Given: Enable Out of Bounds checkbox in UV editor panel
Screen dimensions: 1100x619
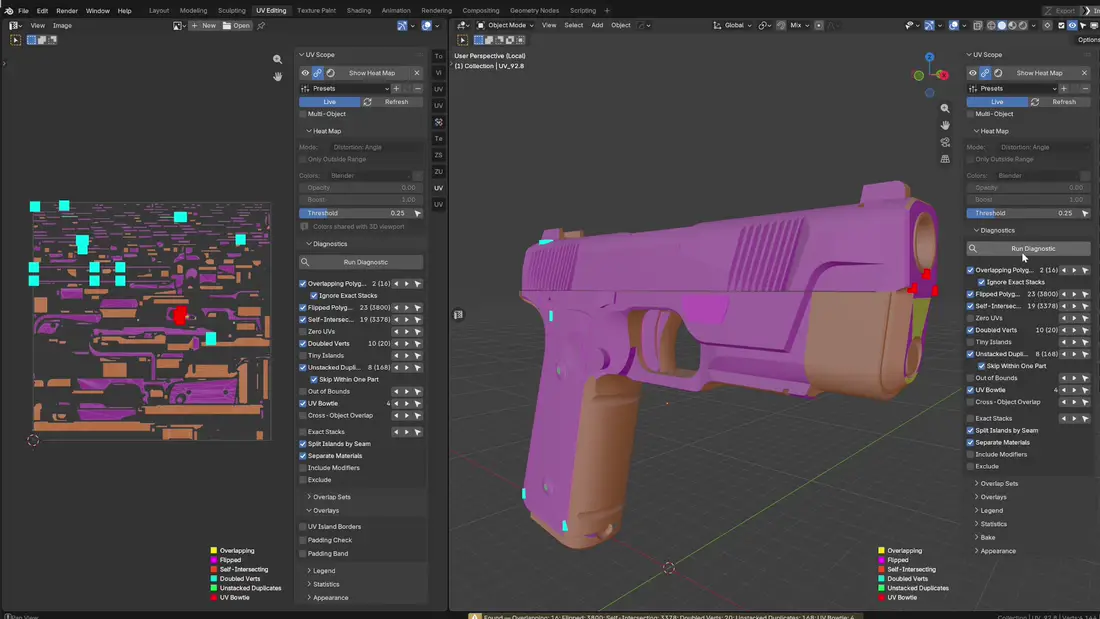Looking at the screenshot, I should click(303, 392).
